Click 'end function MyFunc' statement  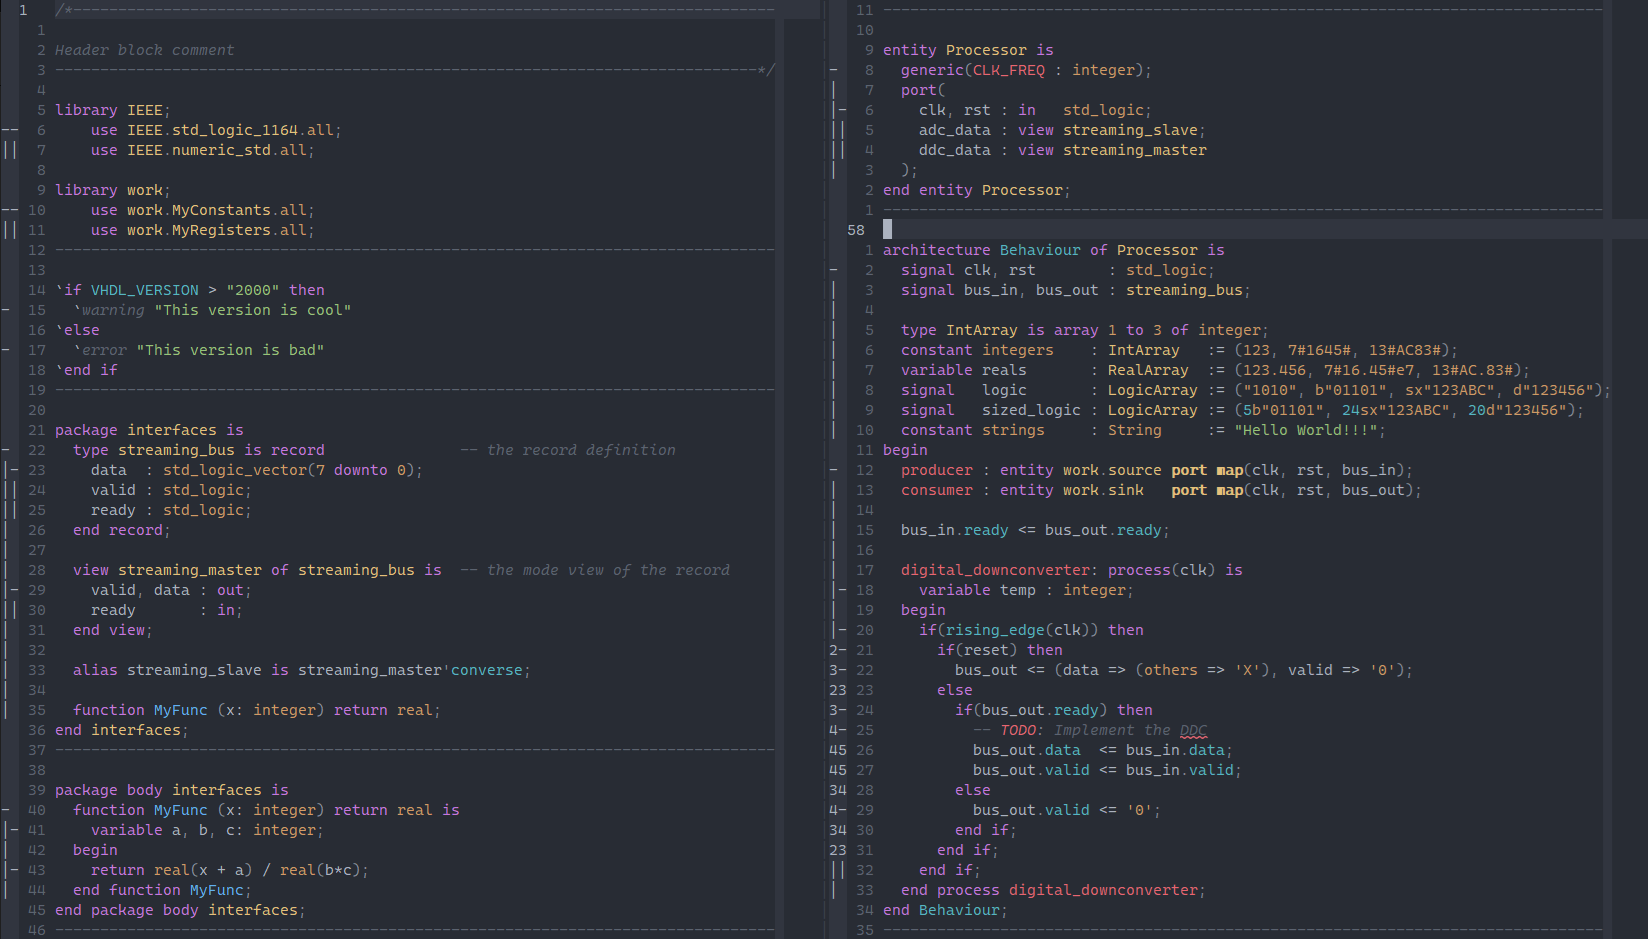point(162,890)
